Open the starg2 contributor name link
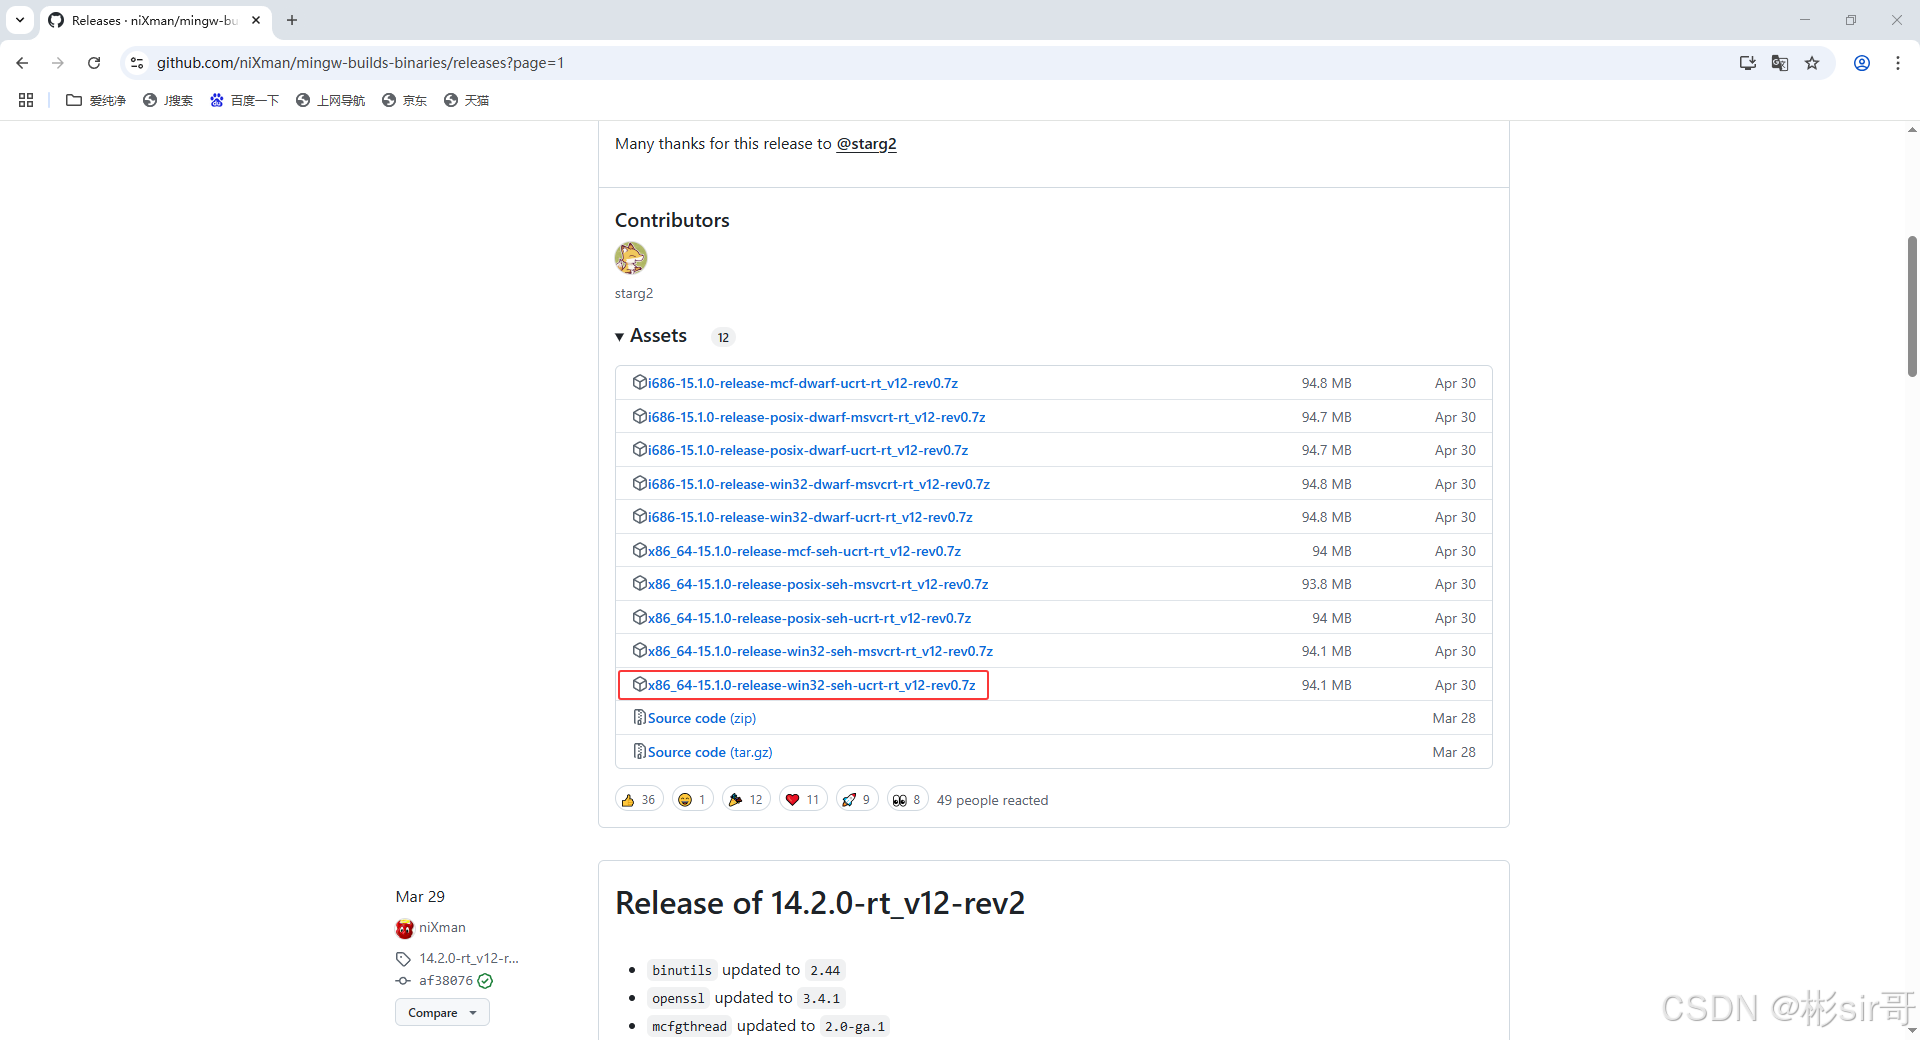This screenshot has height=1040, width=1920. [x=634, y=293]
